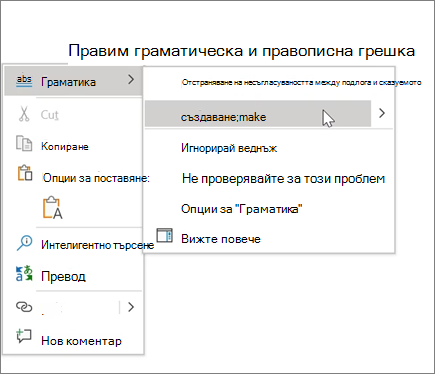The image size is (435, 374).
Task: Click the grammar explanation text Отстраняване на несъгласуваността
Action: click(x=301, y=82)
